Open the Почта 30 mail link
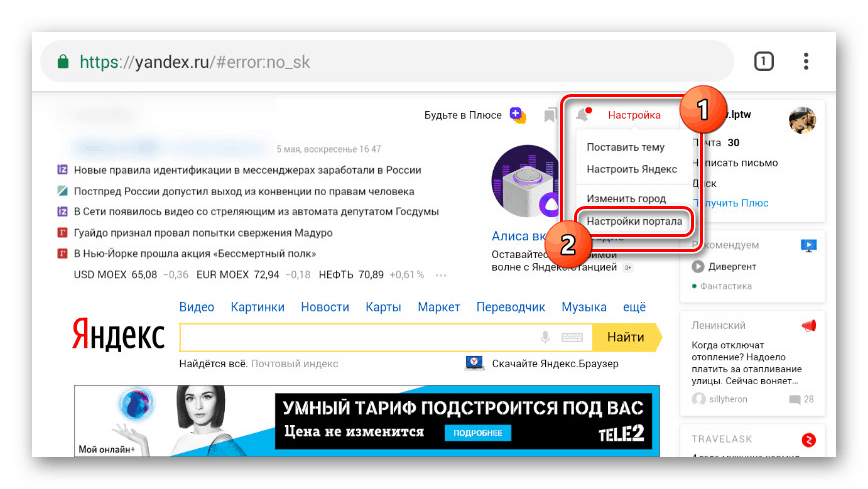Screen dimensions: 868x489 tap(716, 143)
